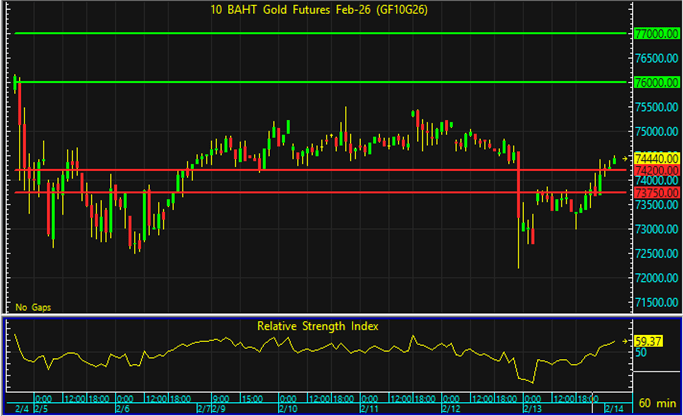Click the 2/6 date marker on time axis
The height and width of the screenshot is (416, 683).
pyautogui.click(x=123, y=409)
